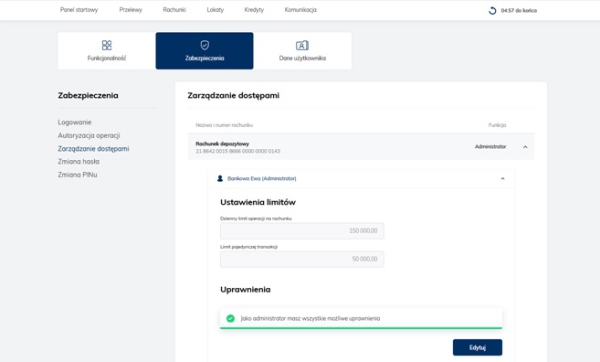Viewport: 600px width, 362px height.
Task: Click the daily limit field showing 150 000,00
Action: click(x=302, y=231)
